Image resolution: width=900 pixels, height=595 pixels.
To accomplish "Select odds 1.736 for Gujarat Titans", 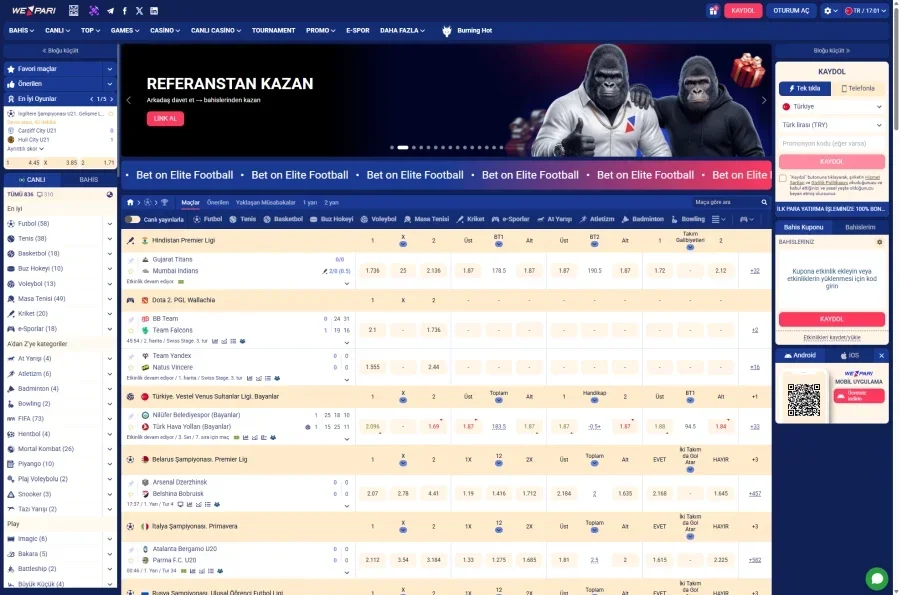I will pyautogui.click(x=373, y=271).
